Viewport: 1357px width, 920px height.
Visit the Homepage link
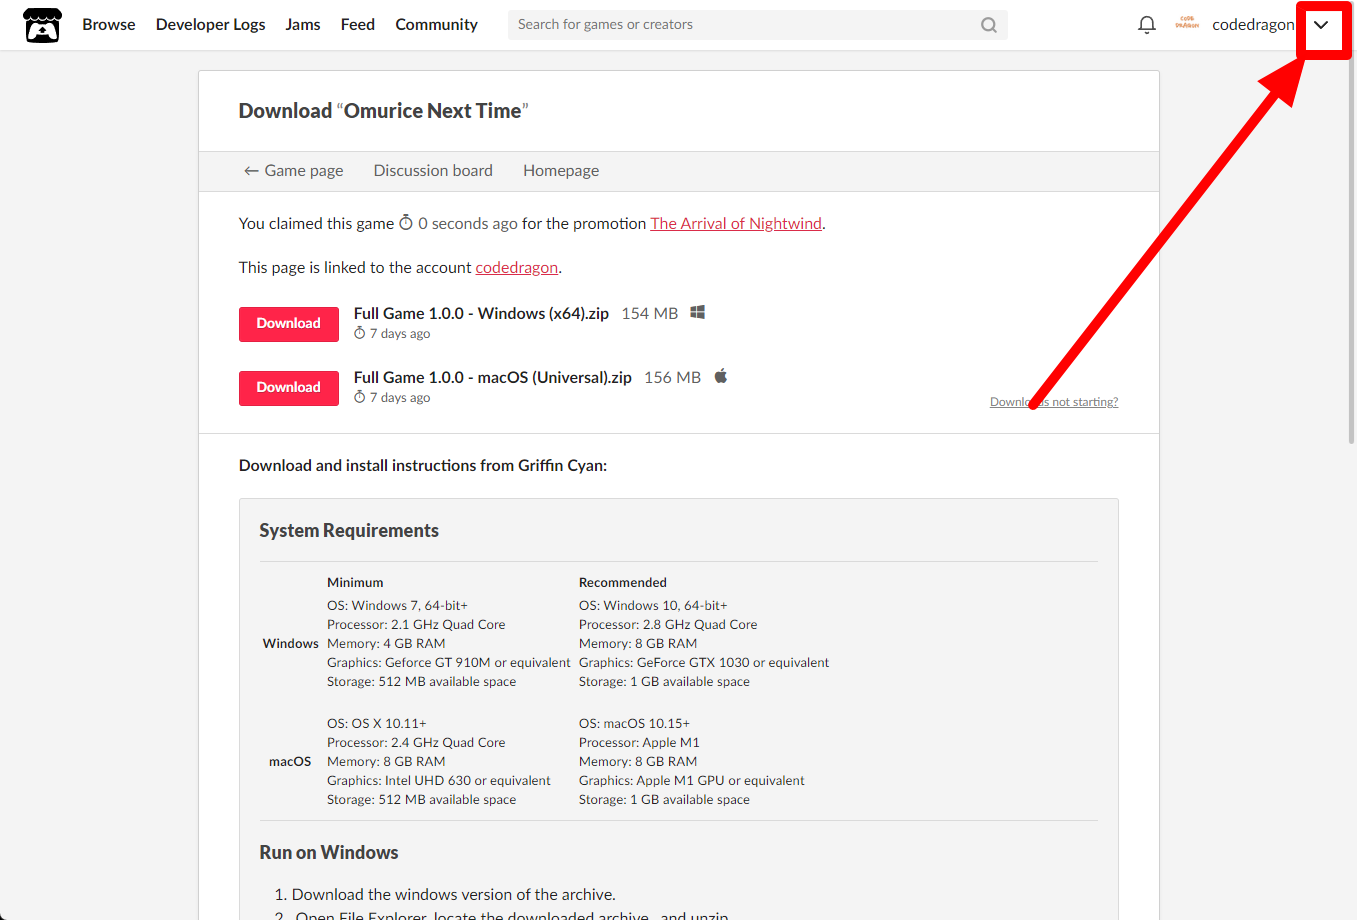[x=561, y=170]
